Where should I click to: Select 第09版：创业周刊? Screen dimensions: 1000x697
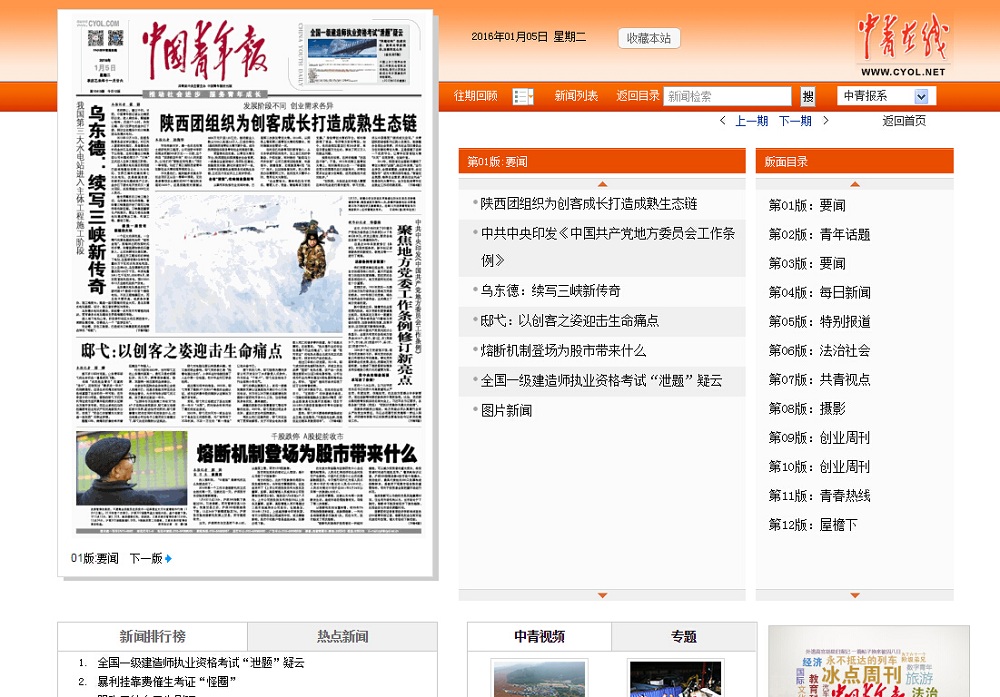click(x=820, y=437)
